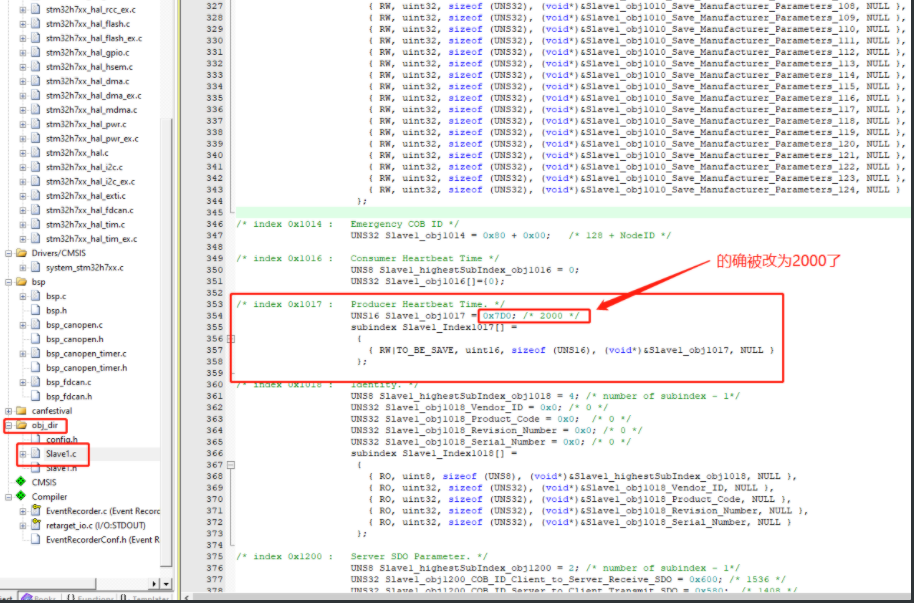
Task: Collapse the Compiler component node
Action: [9, 497]
